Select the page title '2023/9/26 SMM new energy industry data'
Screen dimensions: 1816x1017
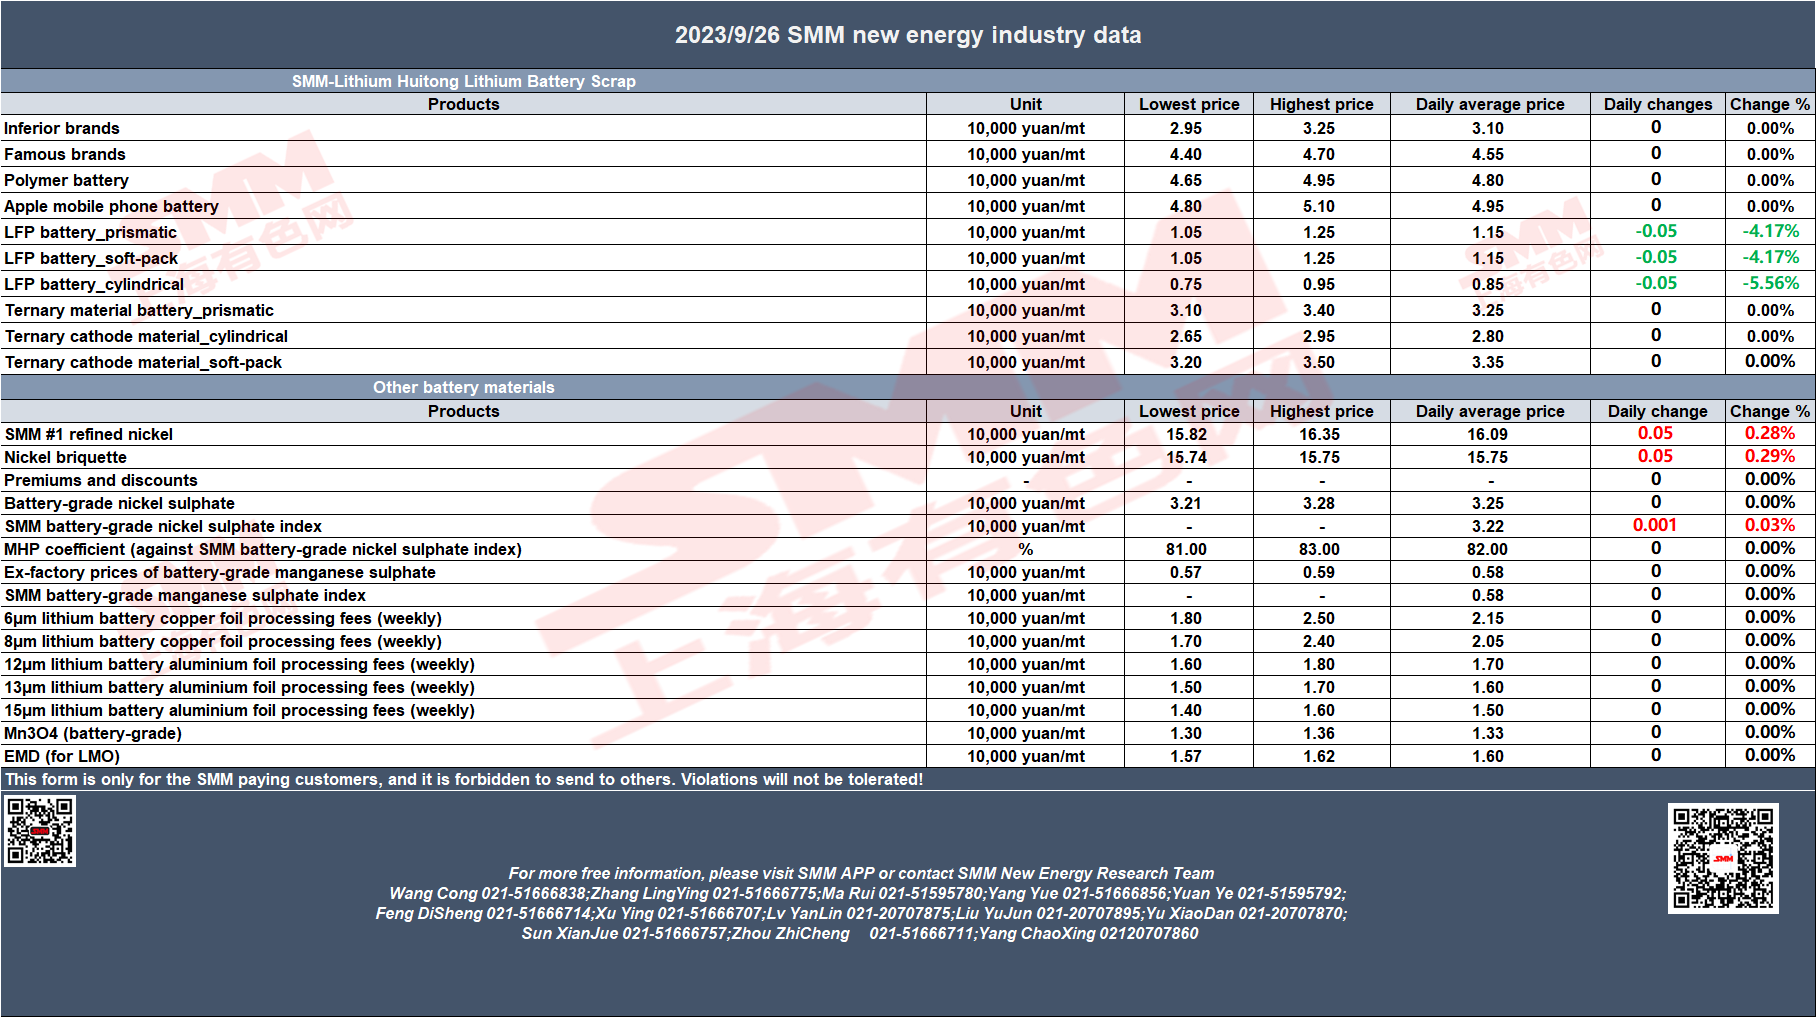908,35
